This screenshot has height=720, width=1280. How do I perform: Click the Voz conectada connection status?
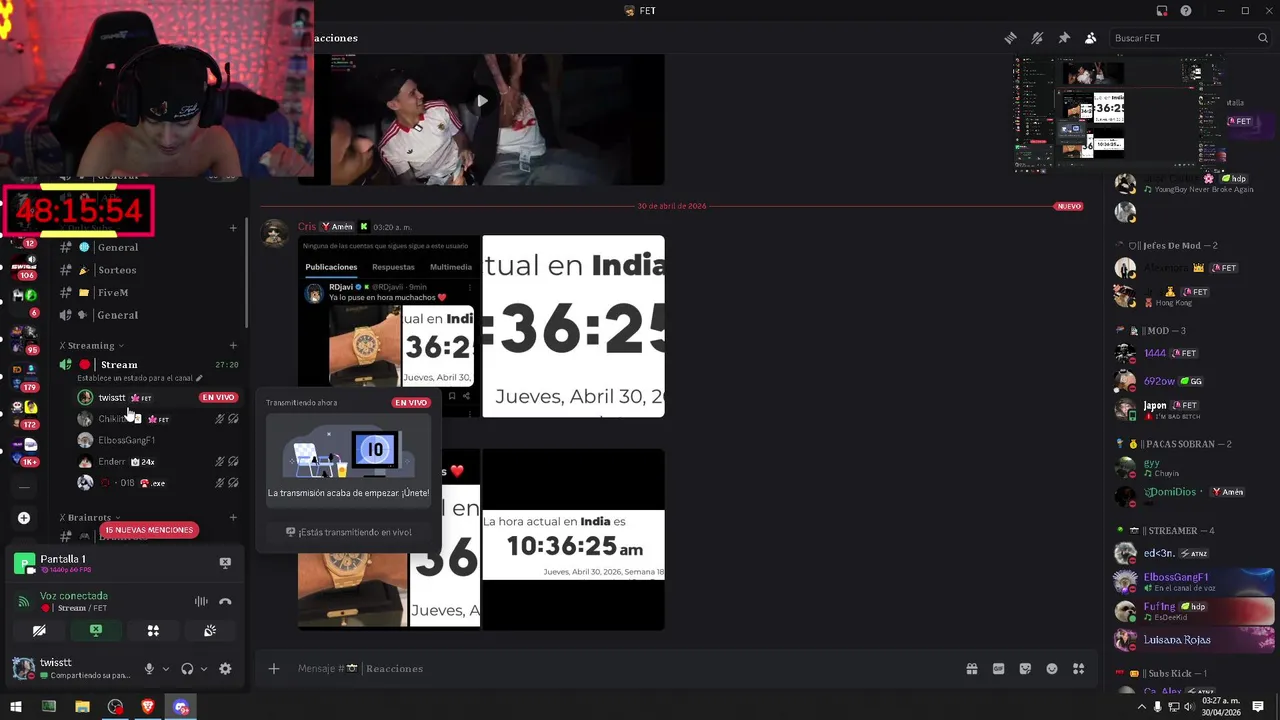[x=74, y=596]
